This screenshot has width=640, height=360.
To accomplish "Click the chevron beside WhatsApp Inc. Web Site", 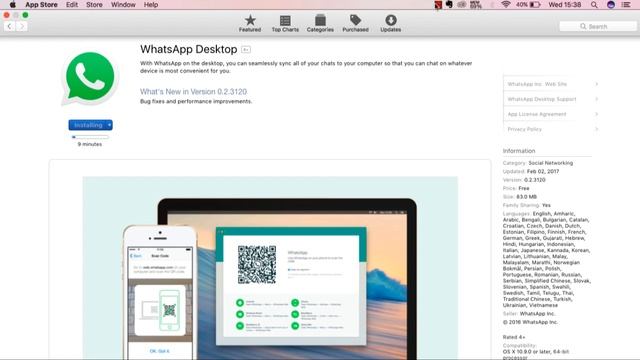I will (596, 84).
